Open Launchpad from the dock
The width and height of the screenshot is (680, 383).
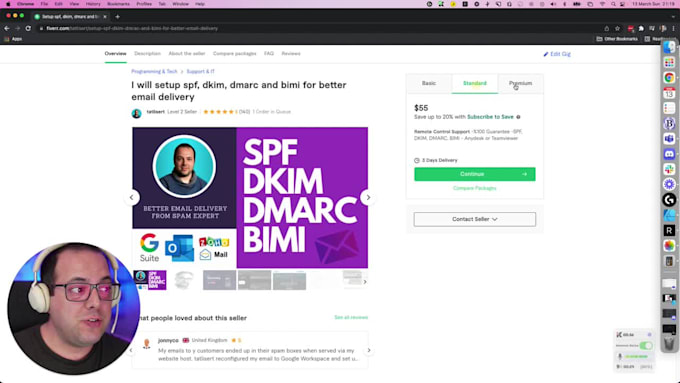pyautogui.click(x=669, y=62)
